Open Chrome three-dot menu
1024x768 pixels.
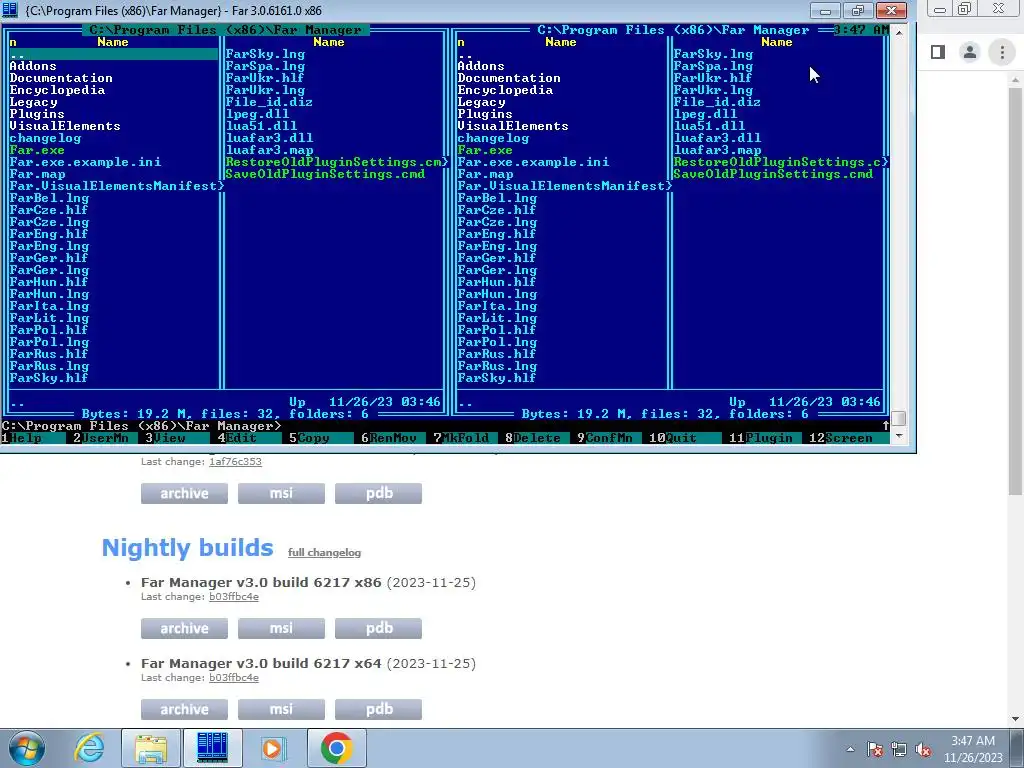[1002, 52]
